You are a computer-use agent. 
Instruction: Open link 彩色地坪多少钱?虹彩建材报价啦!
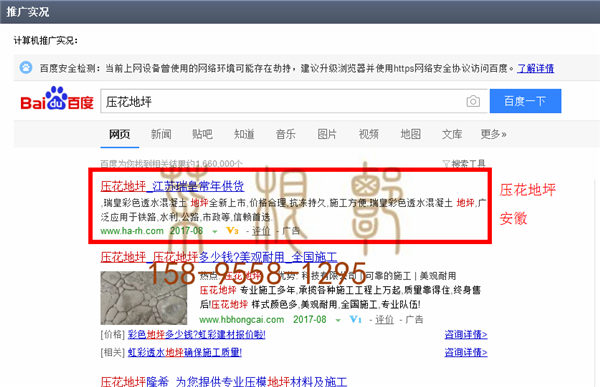coord(196,335)
